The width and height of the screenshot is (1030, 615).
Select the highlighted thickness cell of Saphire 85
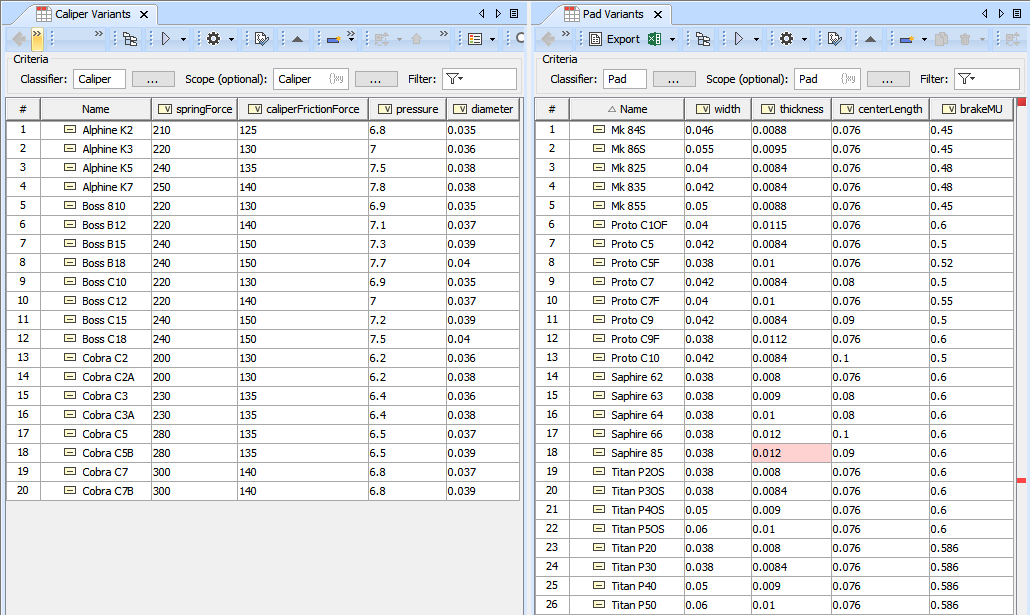click(790, 453)
